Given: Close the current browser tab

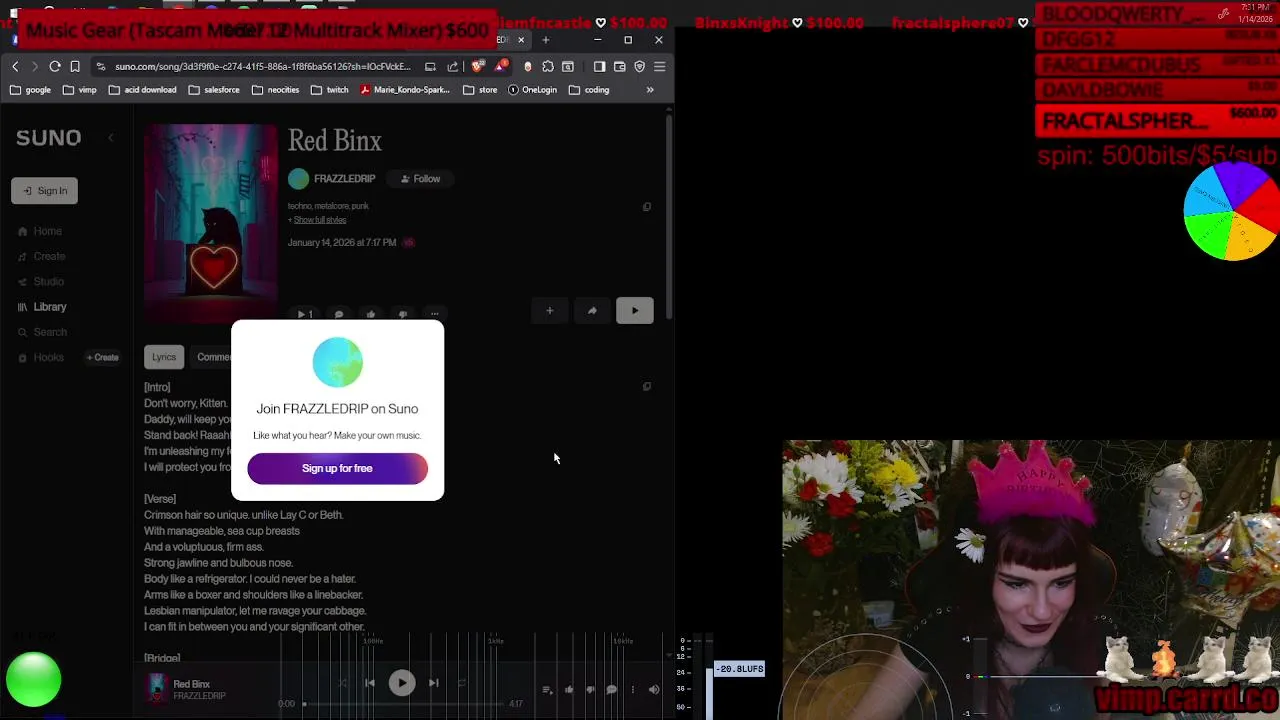Looking at the screenshot, I should (521, 40).
